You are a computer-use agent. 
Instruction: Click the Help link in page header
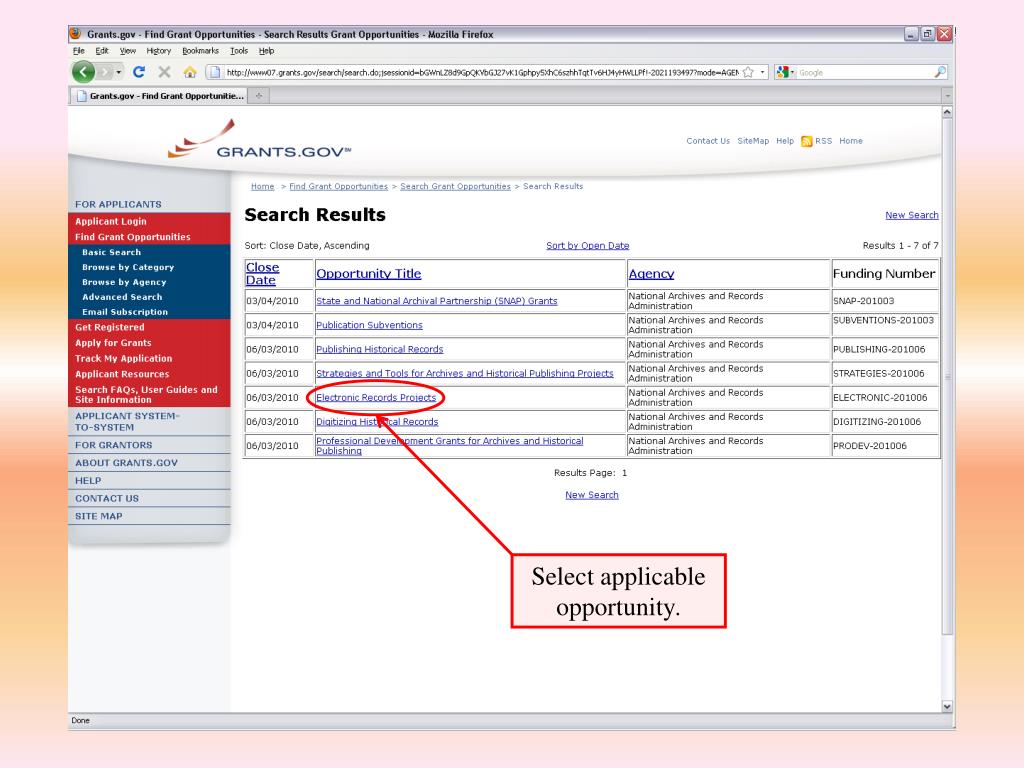[x=785, y=141]
